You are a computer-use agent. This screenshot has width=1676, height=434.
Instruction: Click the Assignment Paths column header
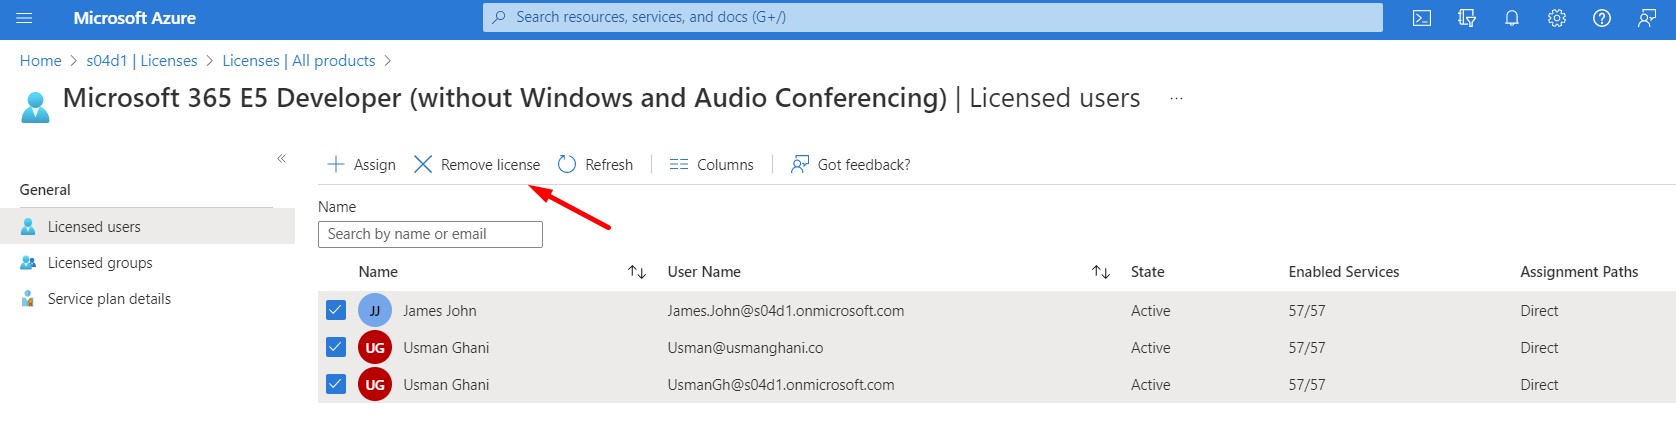pyautogui.click(x=1579, y=272)
